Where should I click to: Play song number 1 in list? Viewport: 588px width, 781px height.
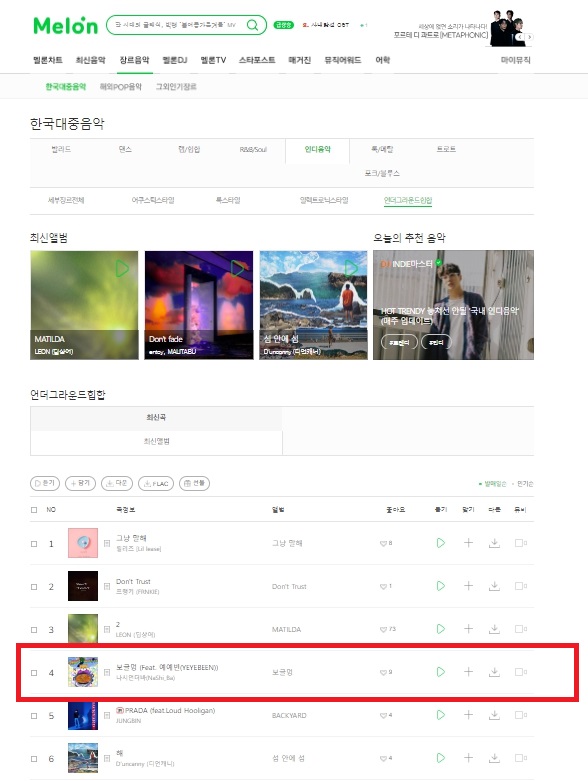[441, 543]
